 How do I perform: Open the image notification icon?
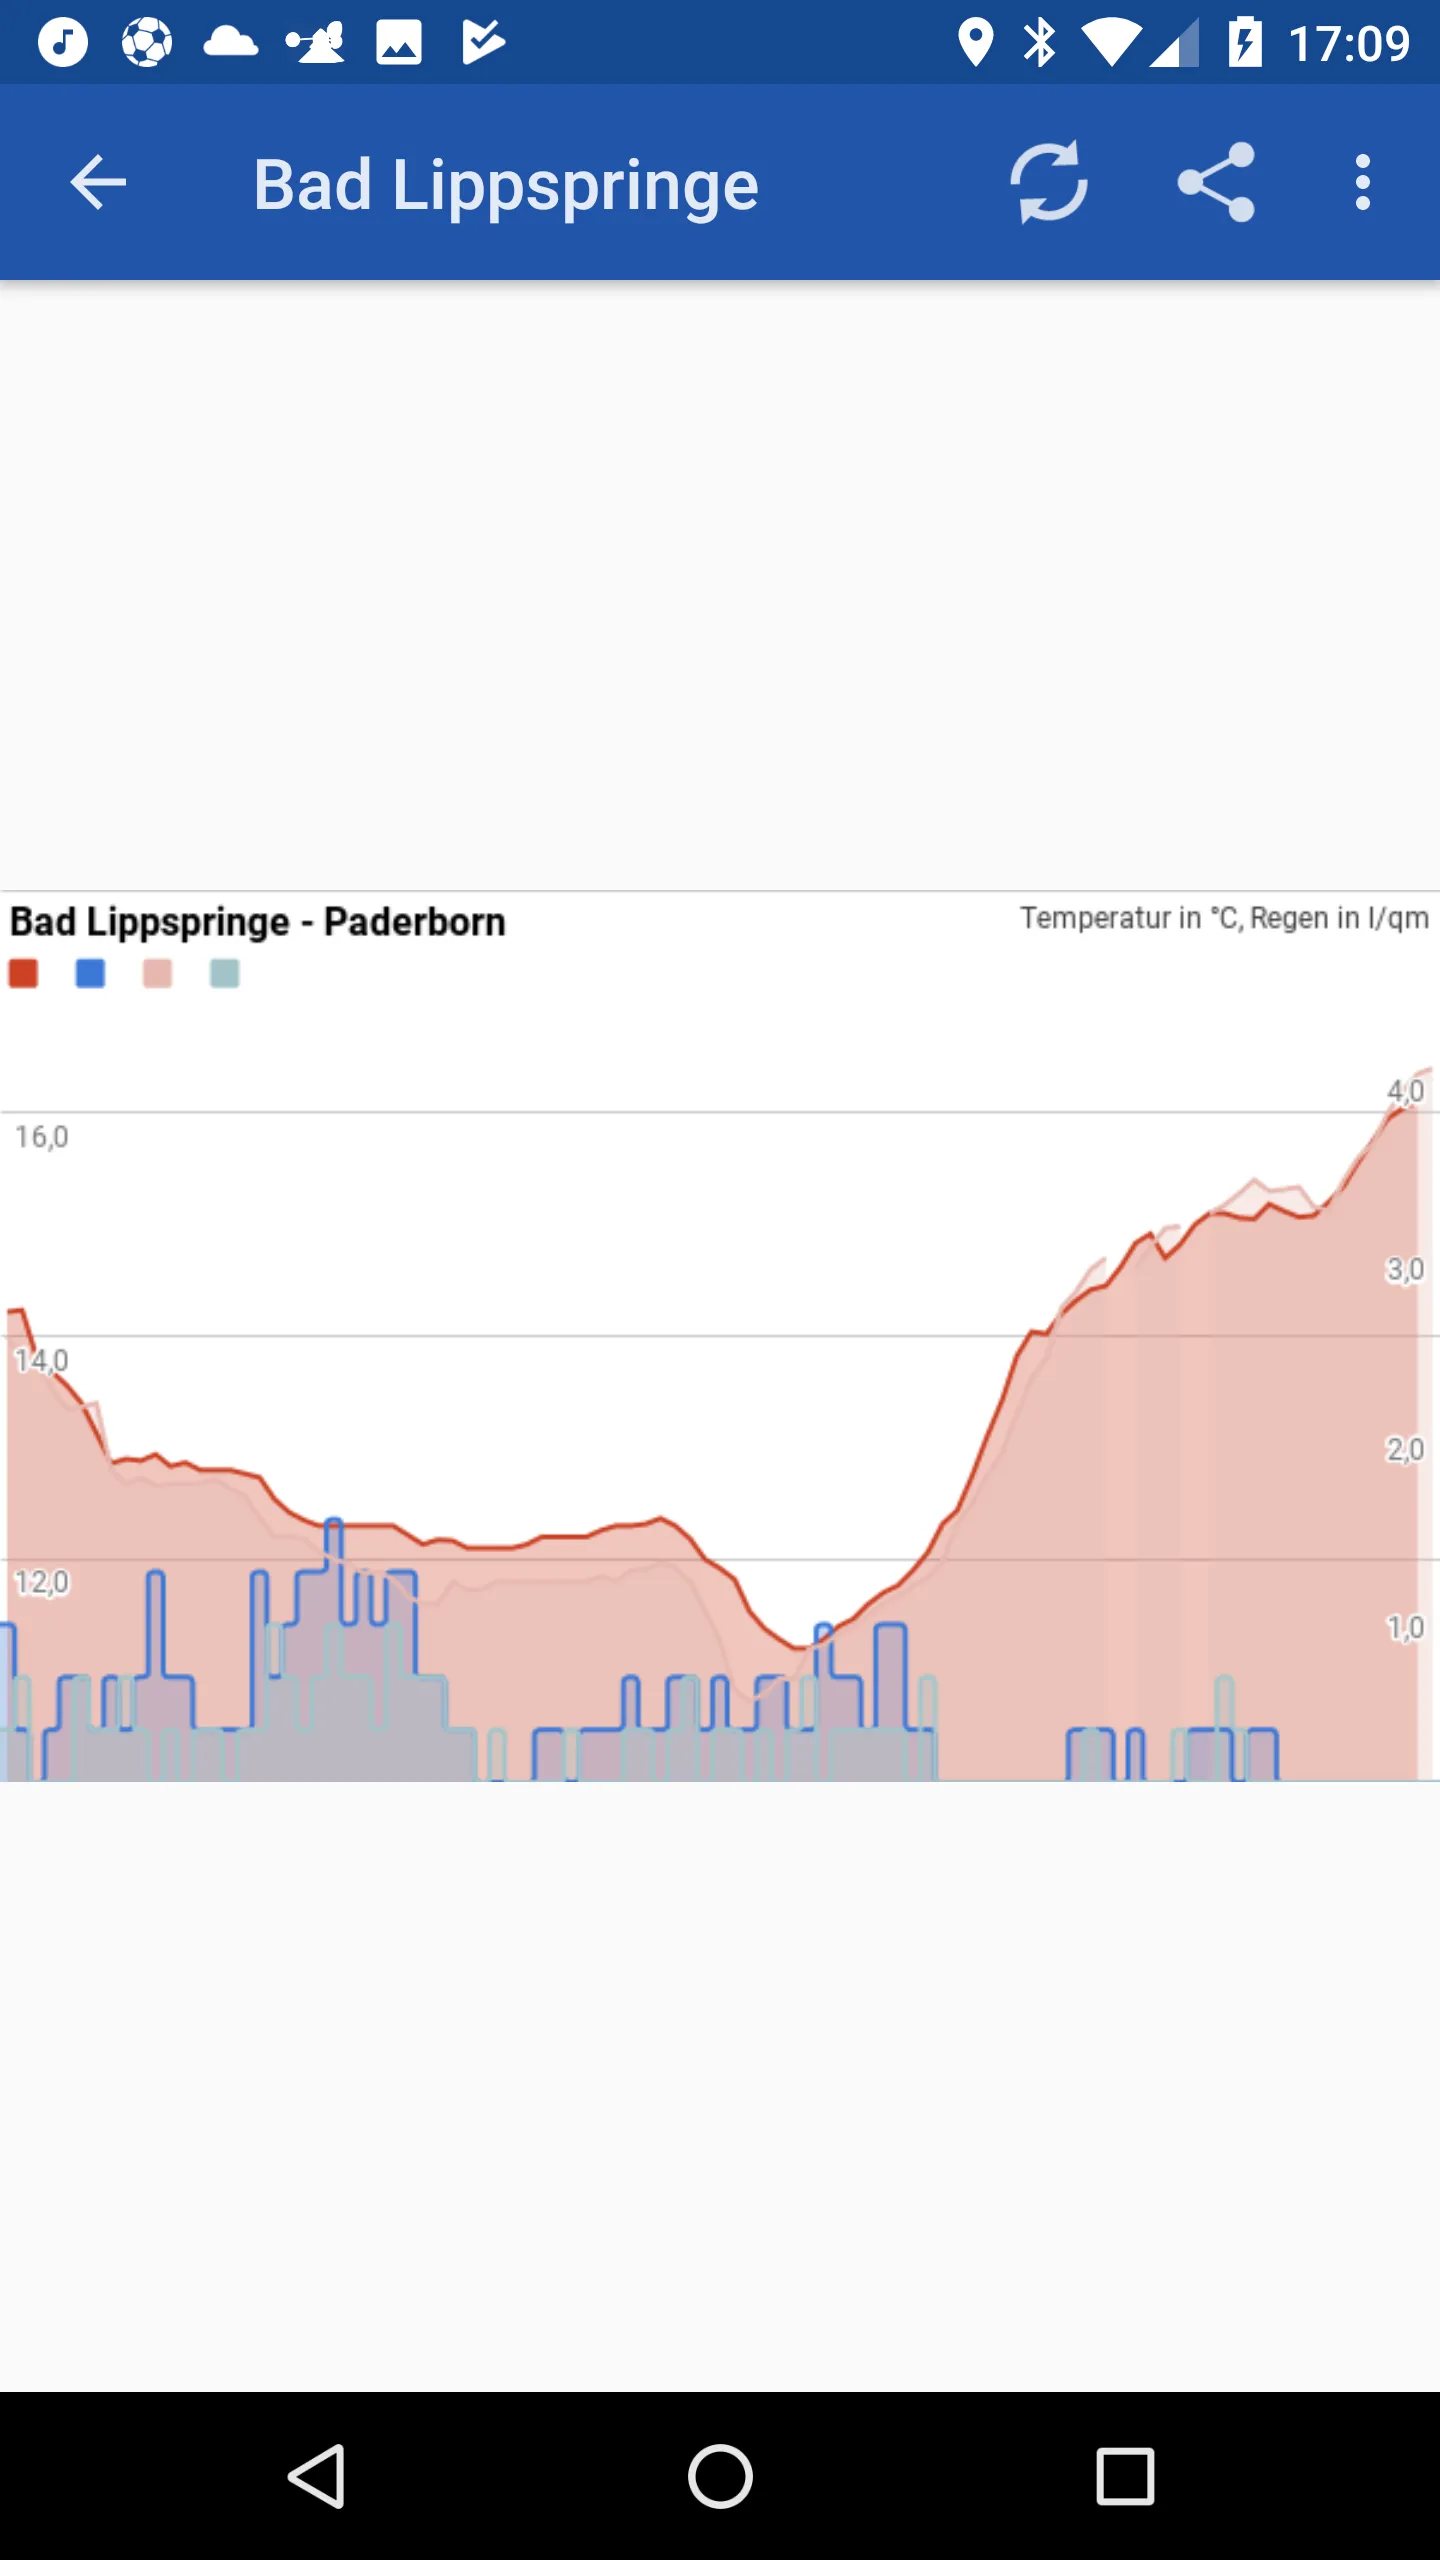coord(399,42)
